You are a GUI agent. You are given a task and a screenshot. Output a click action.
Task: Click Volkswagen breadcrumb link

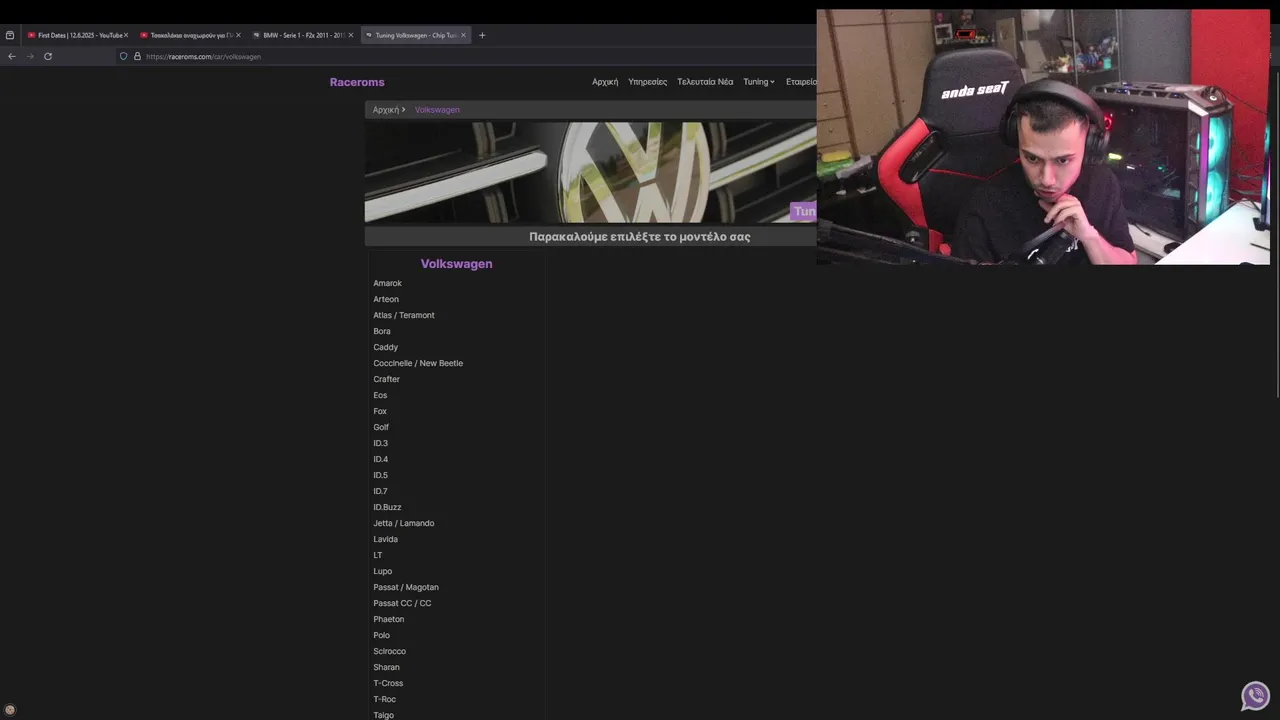[437, 110]
